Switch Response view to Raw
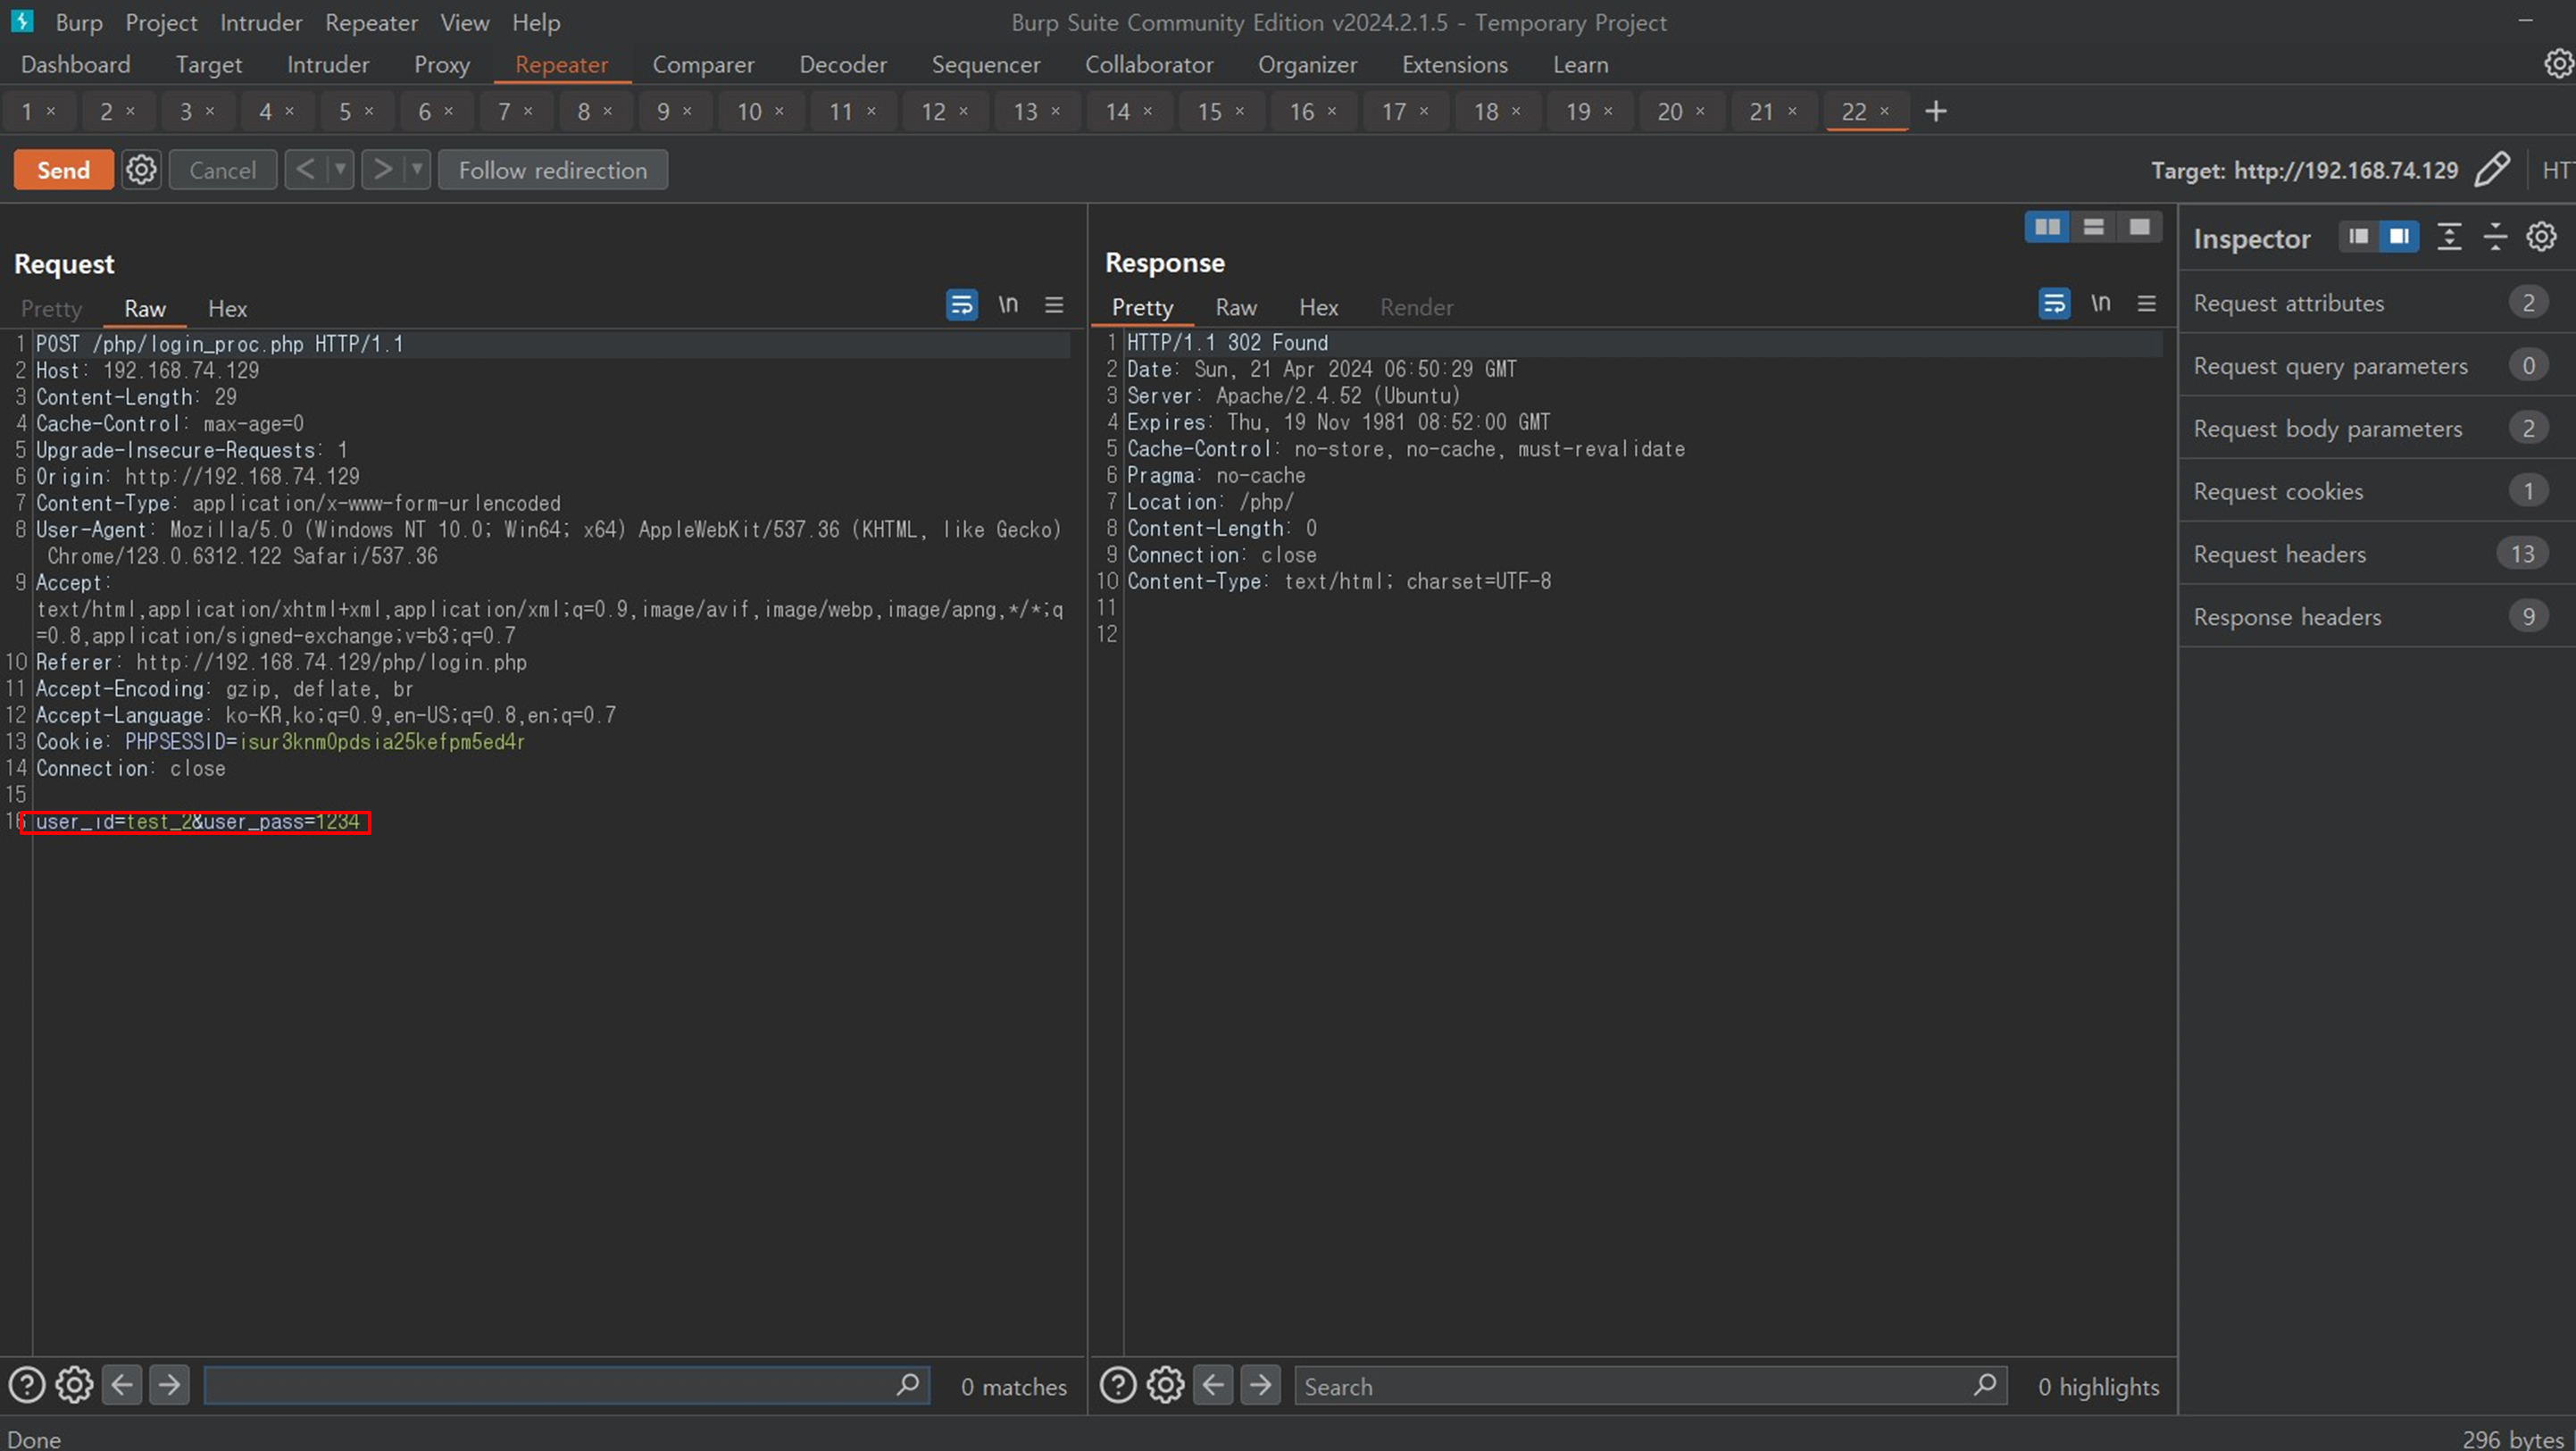2576x1451 pixels. click(1236, 307)
